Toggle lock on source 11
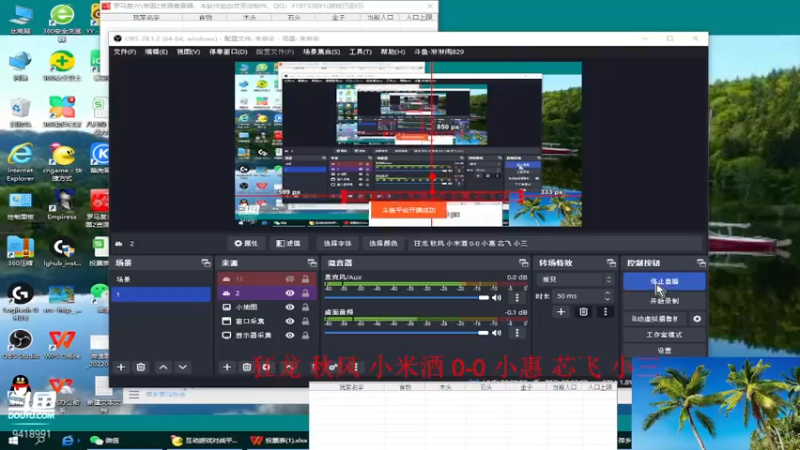 coord(305,279)
